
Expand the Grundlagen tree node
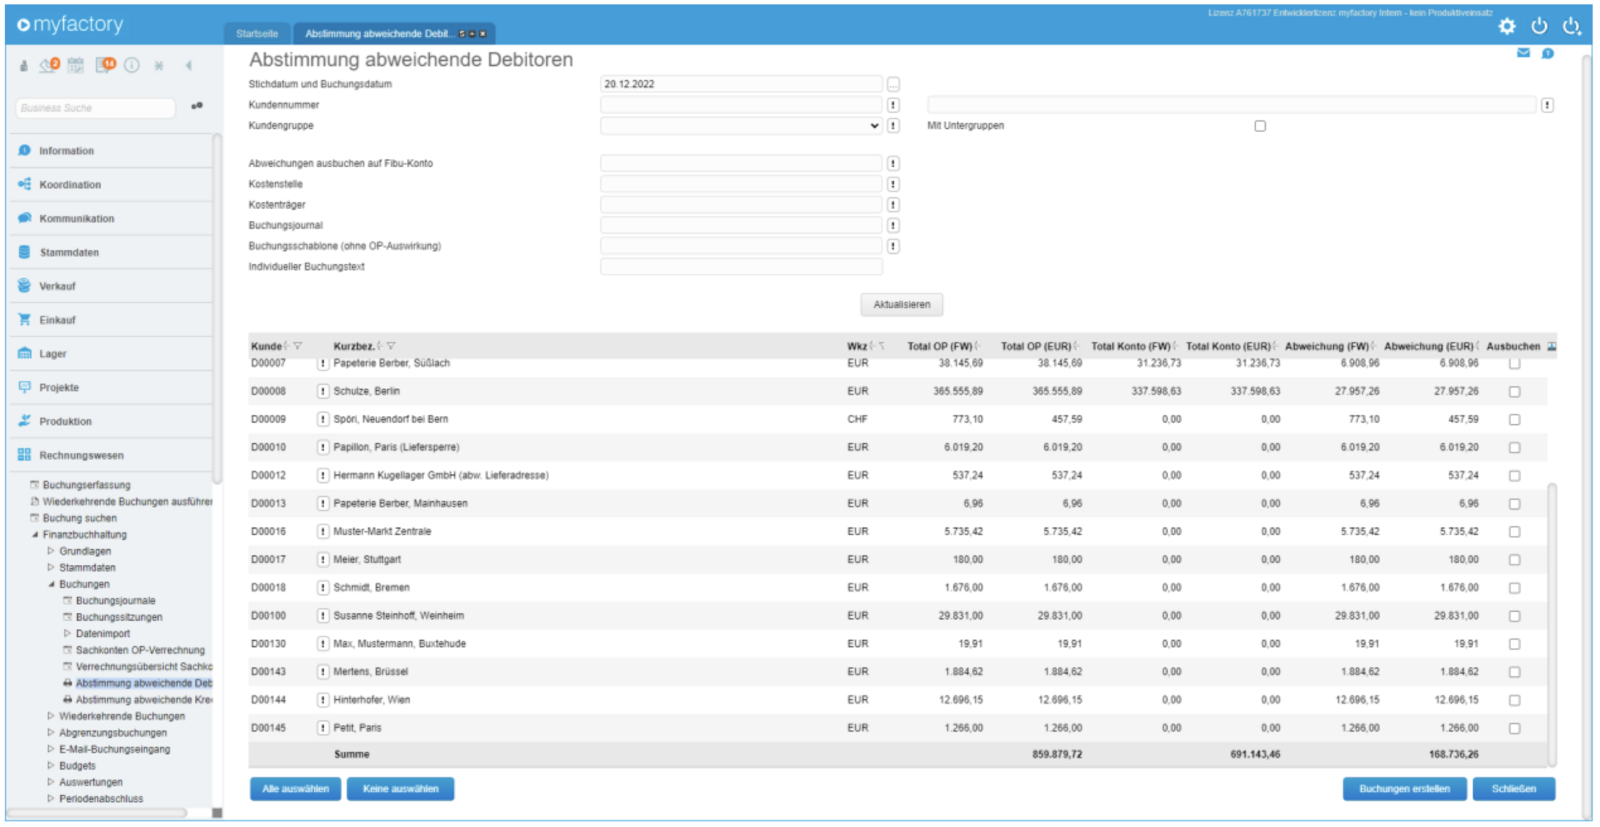(x=51, y=551)
